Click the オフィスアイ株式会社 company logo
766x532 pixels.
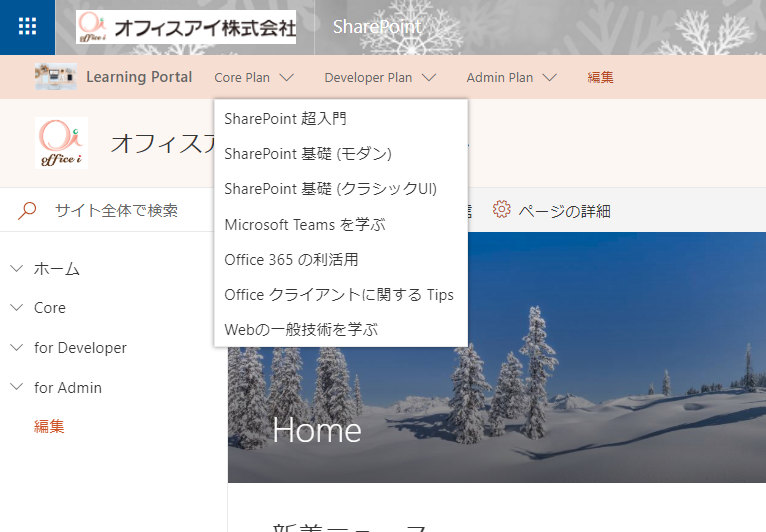pos(186,27)
